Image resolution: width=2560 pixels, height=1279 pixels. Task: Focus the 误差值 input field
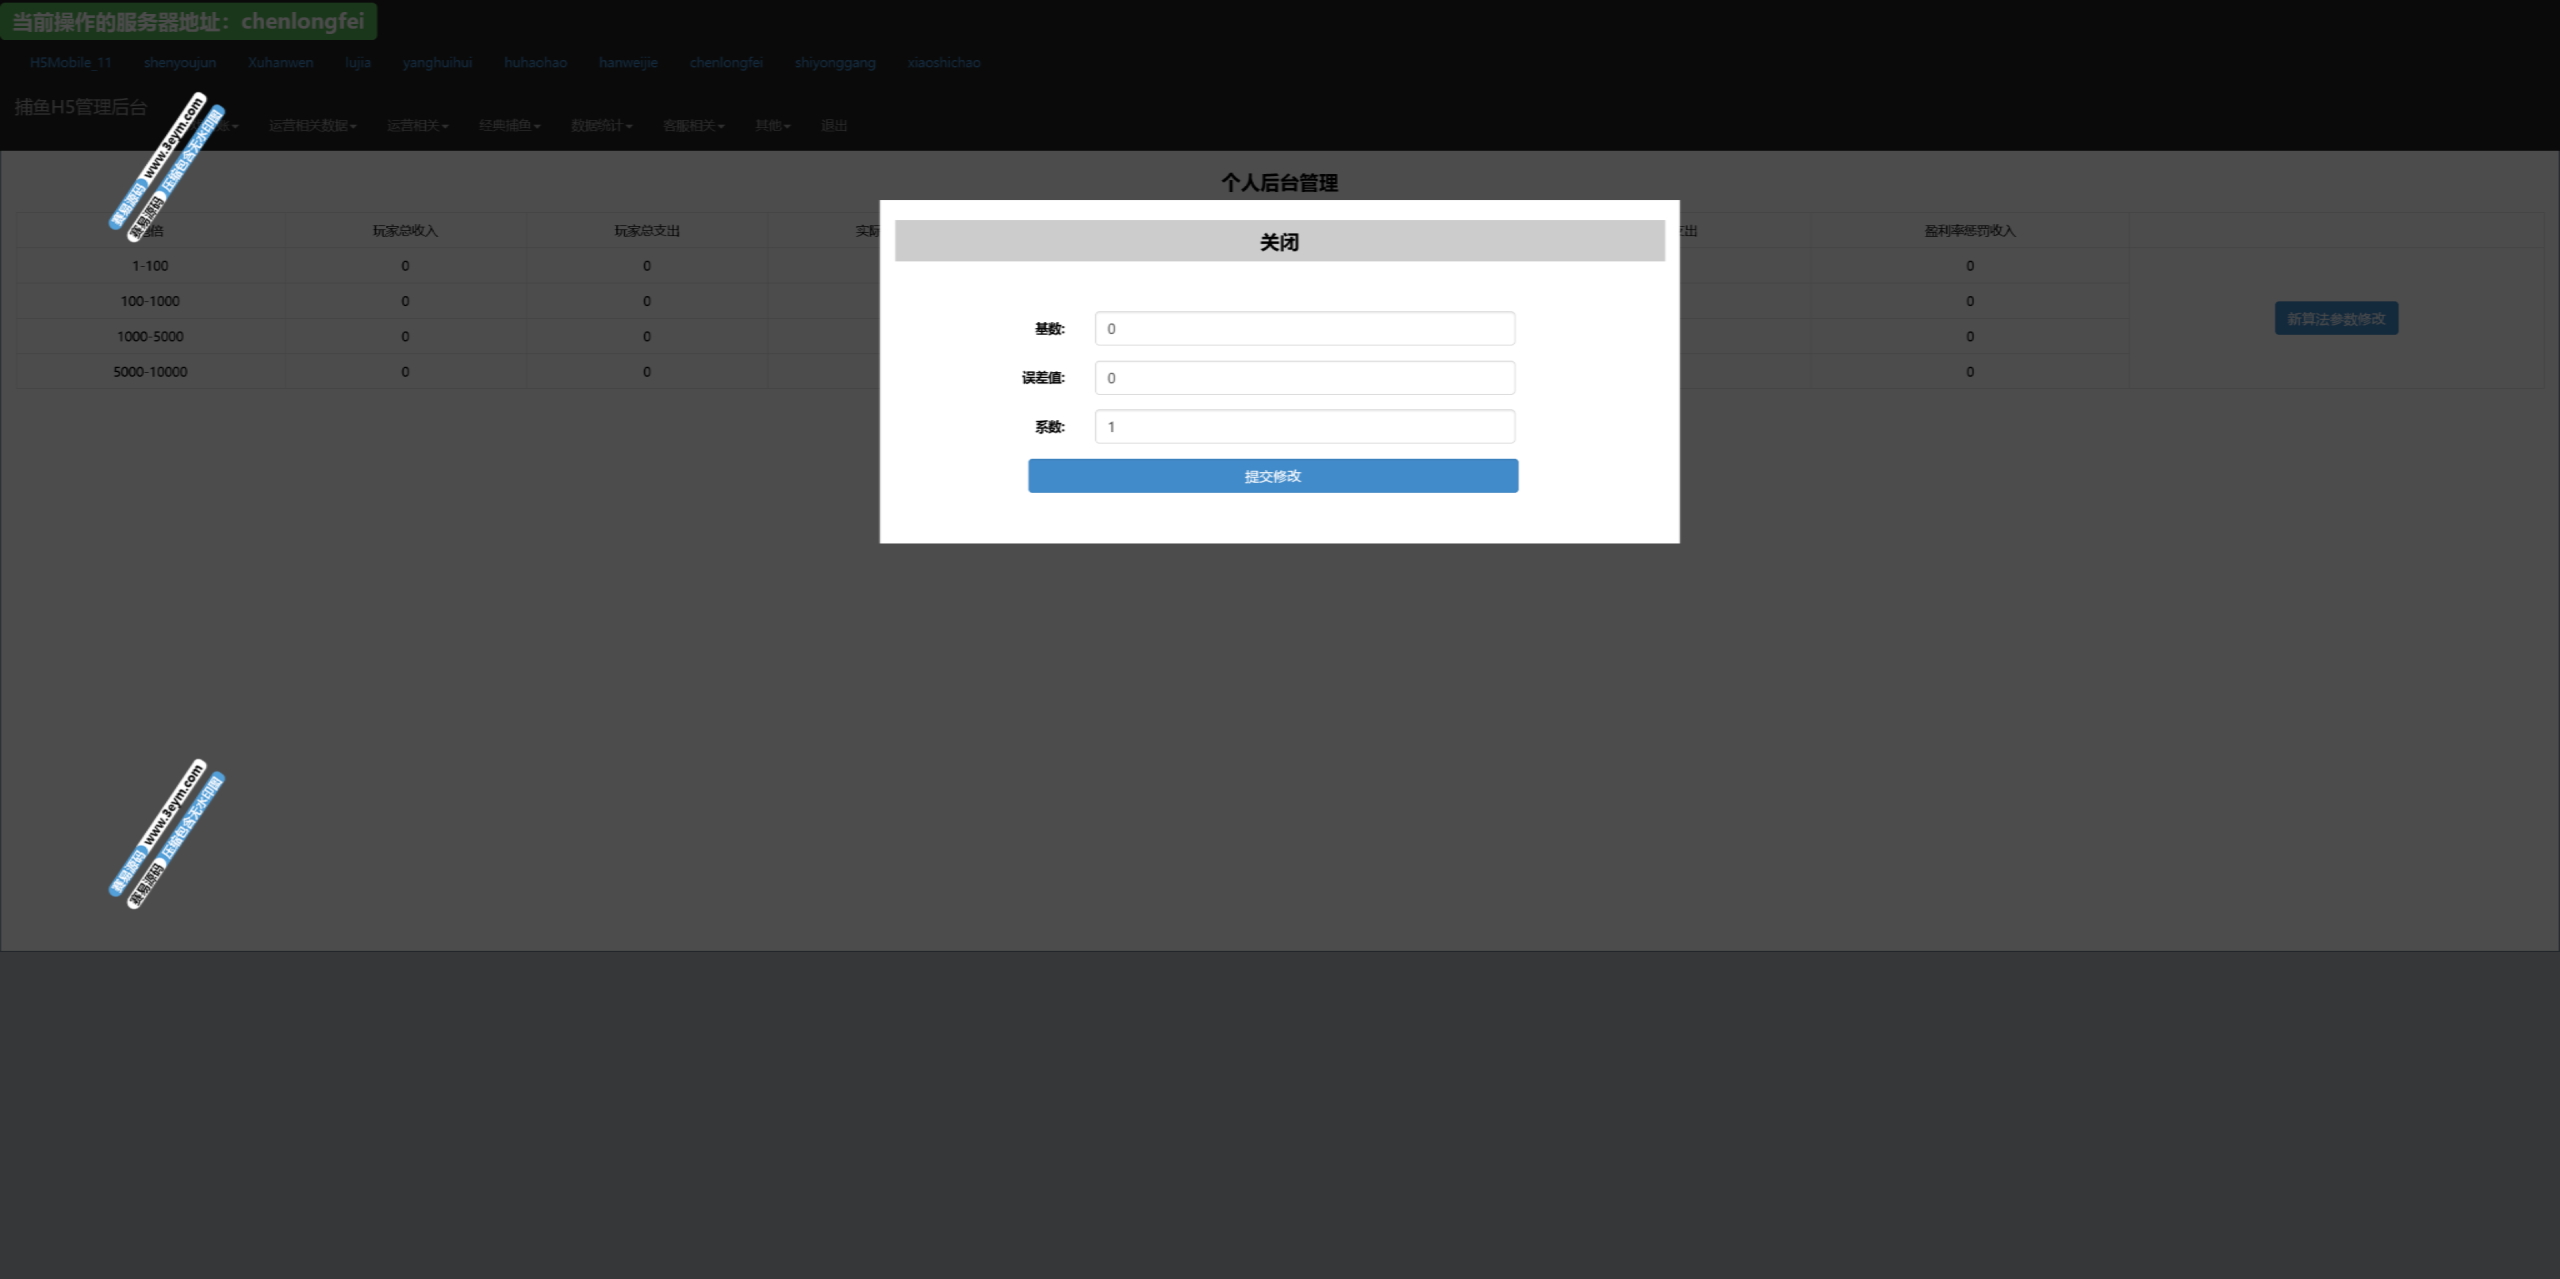(1304, 378)
